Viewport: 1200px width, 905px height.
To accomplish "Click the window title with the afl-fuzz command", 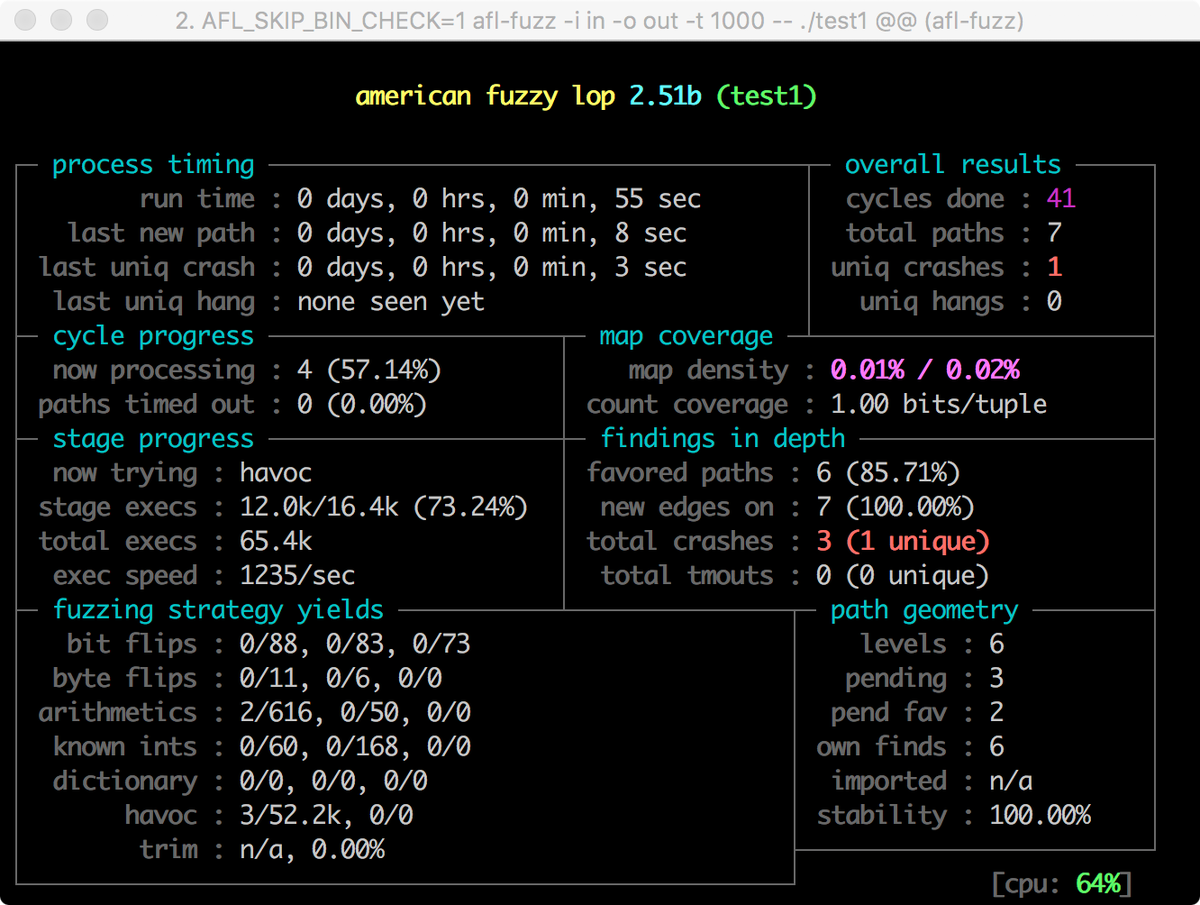I will [x=599, y=20].
